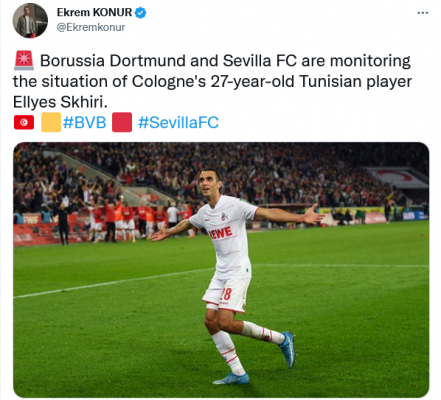Click the Ekrem KONUR display name
The width and height of the screenshot is (441, 400).
pyautogui.click(x=94, y=13)
